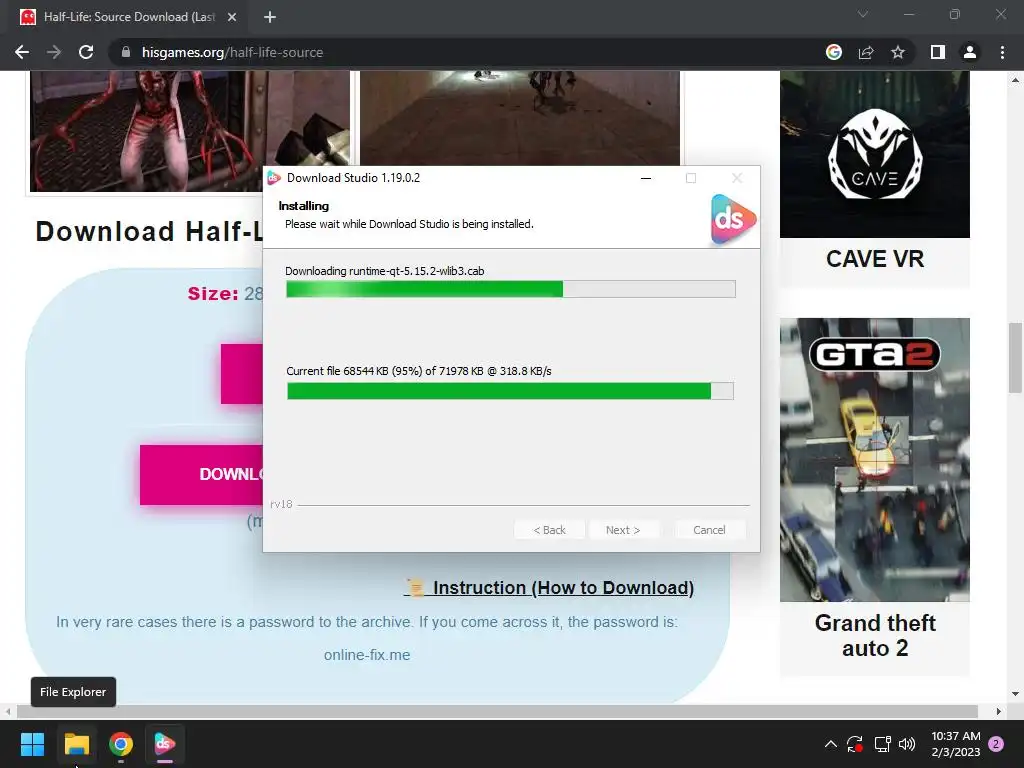Click the Google icon in the address bar
This screenshot has height=768, width=1024.
point(834,52)
